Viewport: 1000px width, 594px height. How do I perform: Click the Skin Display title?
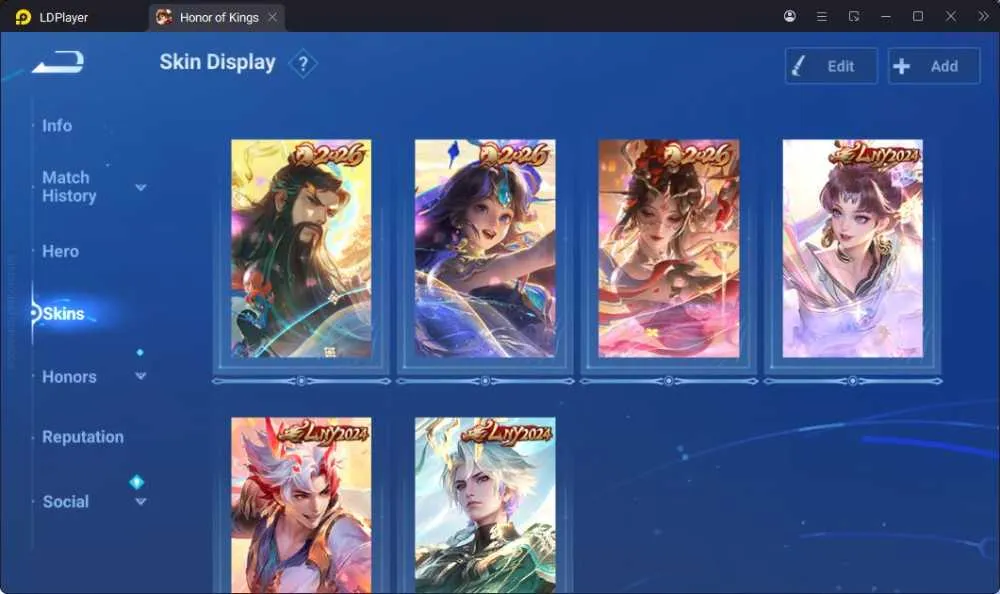217,62
